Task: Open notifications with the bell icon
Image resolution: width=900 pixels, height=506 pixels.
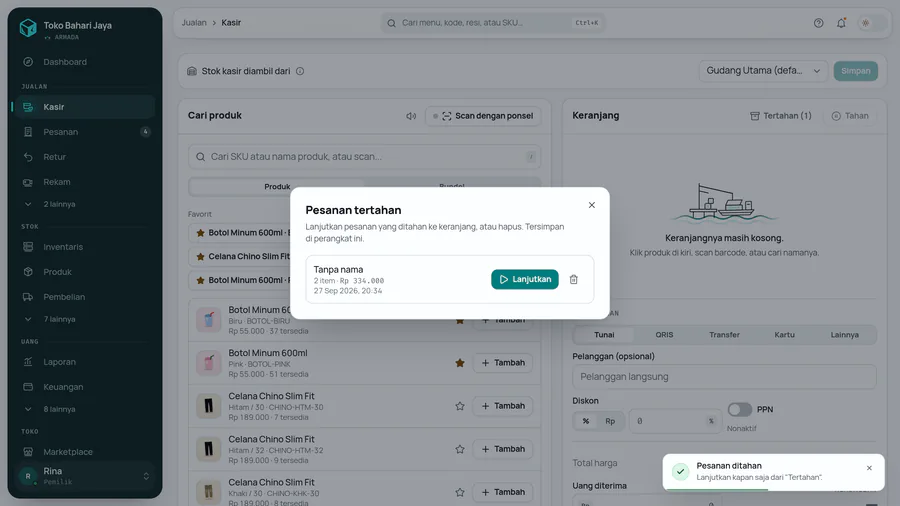Action: 841,23
